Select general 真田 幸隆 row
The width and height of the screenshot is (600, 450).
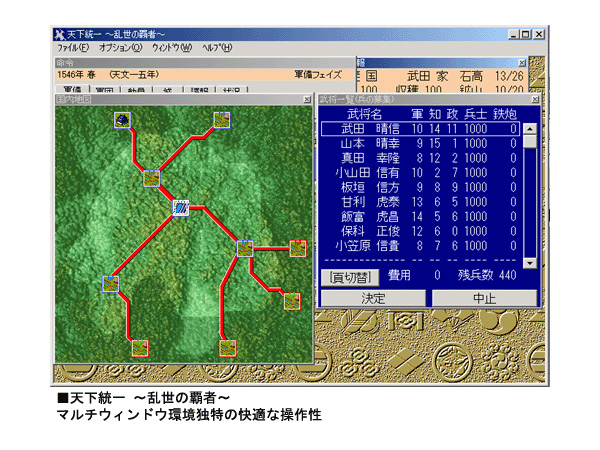pyautogui.click(x=420, y=158)
